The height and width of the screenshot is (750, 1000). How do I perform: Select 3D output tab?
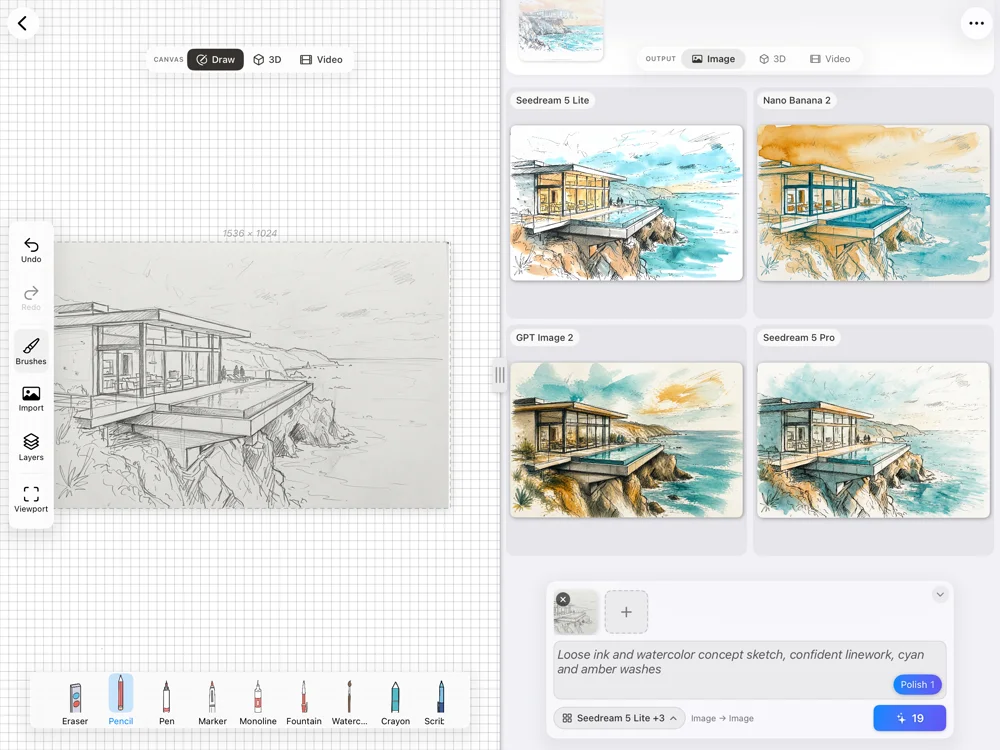(x=772, y=59)
